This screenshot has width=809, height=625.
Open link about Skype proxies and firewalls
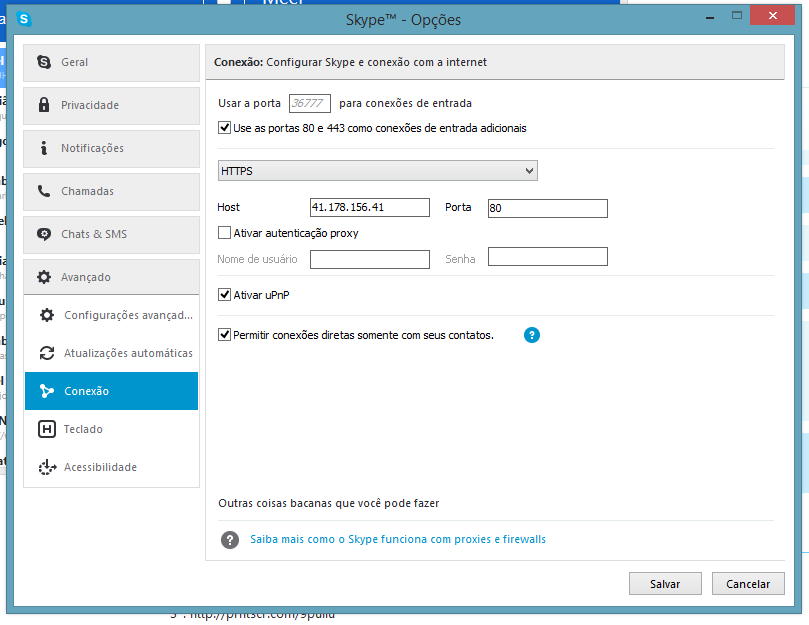[x=398, y=539]
